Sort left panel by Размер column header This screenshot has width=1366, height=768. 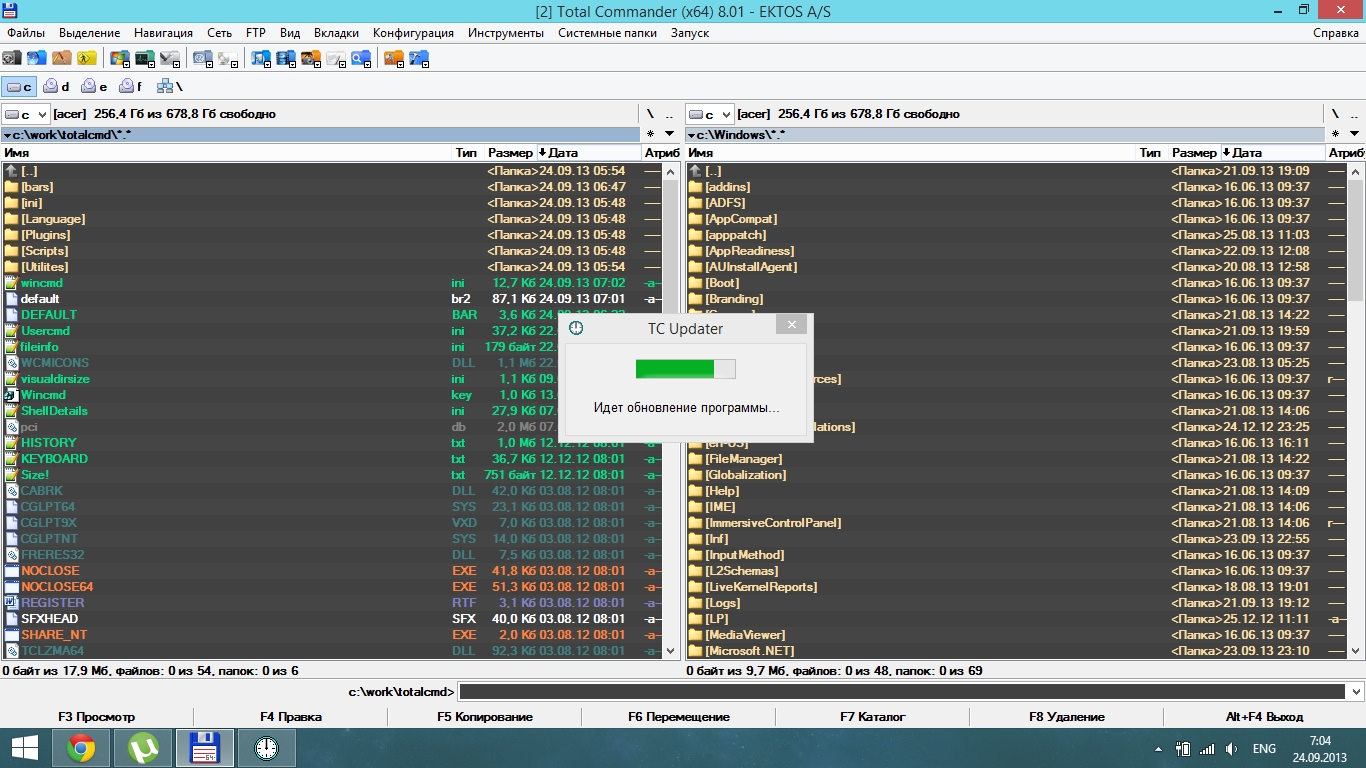point(510,153)
